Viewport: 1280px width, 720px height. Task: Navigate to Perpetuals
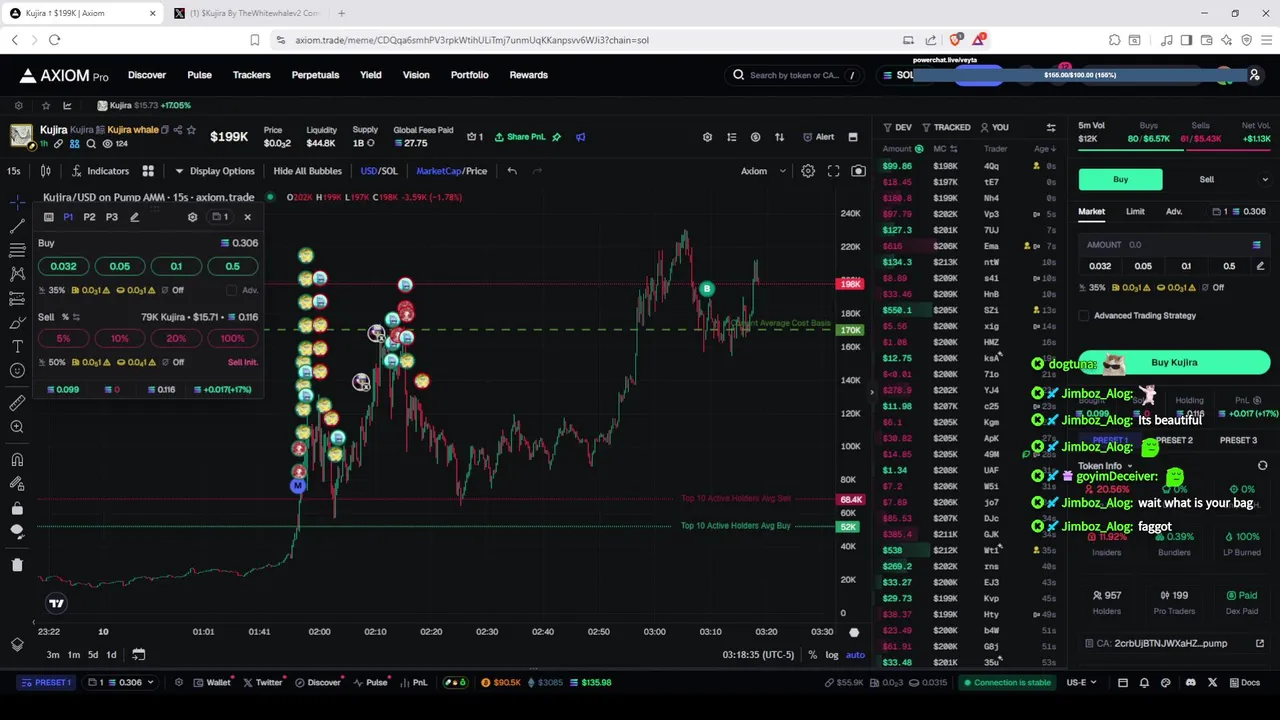315,75
